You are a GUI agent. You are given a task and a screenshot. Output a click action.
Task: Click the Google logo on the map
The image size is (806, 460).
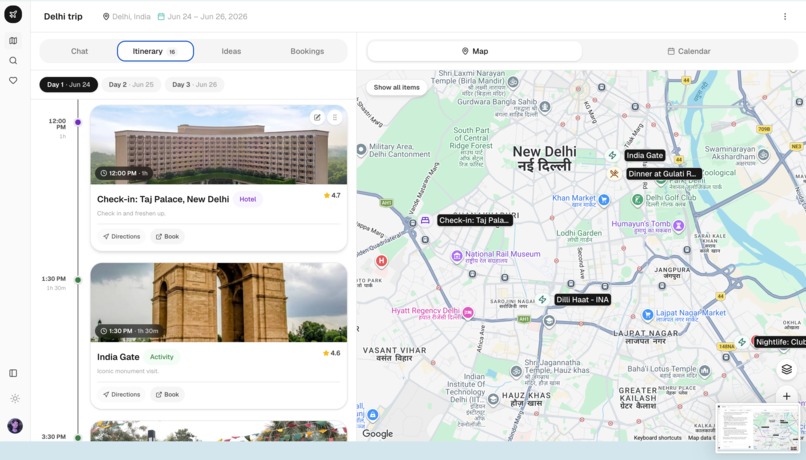click(x=377, y=433)
